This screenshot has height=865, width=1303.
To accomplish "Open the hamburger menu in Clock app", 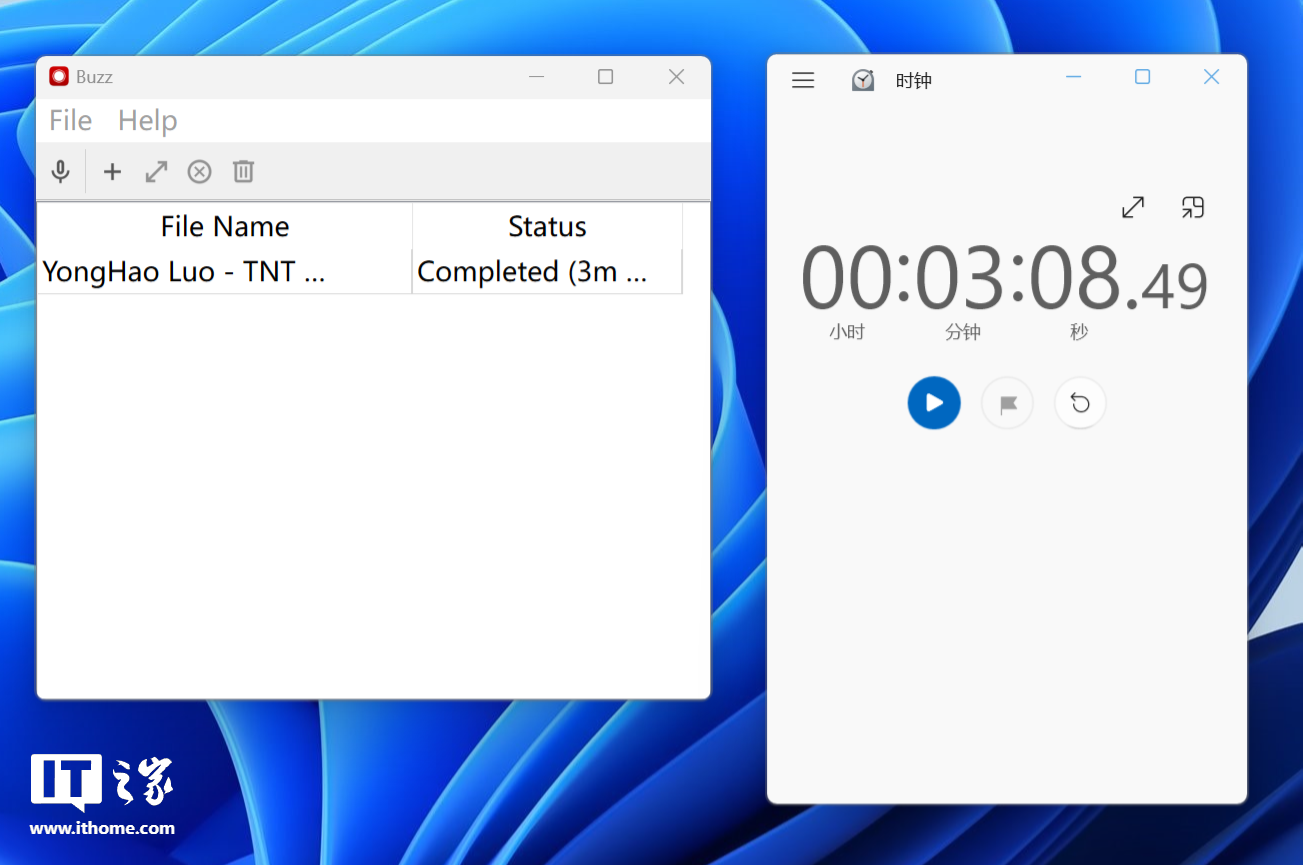I will click(x=803, y=80).
